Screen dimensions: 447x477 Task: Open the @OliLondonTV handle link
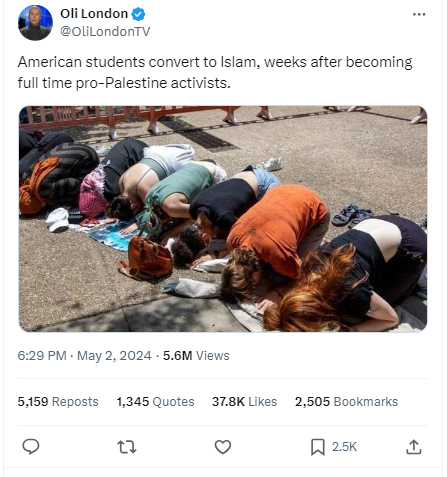pos(105,32)
